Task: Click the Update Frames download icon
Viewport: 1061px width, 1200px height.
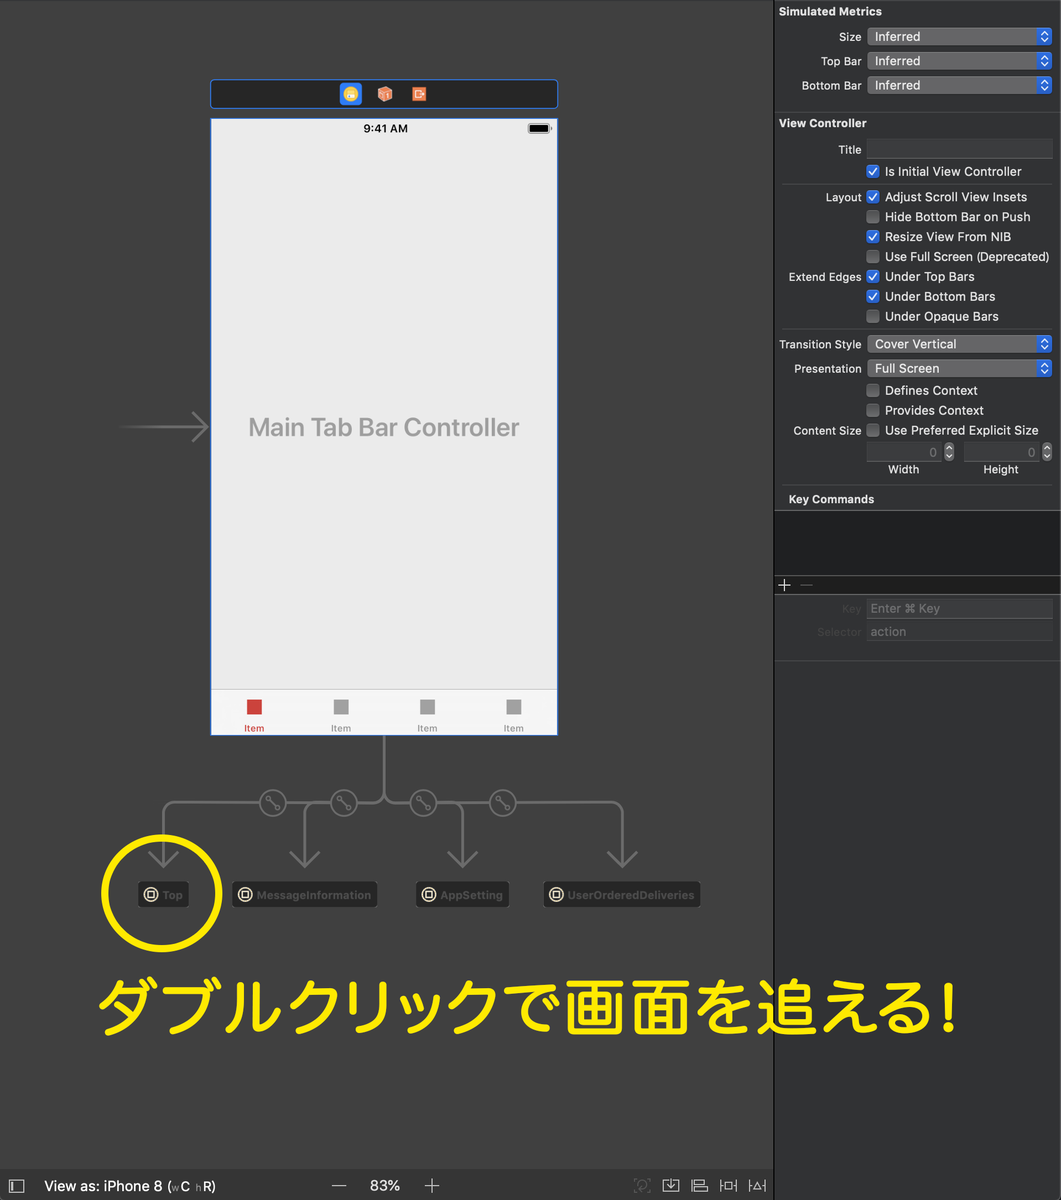Action: (x=671, y=1185)
